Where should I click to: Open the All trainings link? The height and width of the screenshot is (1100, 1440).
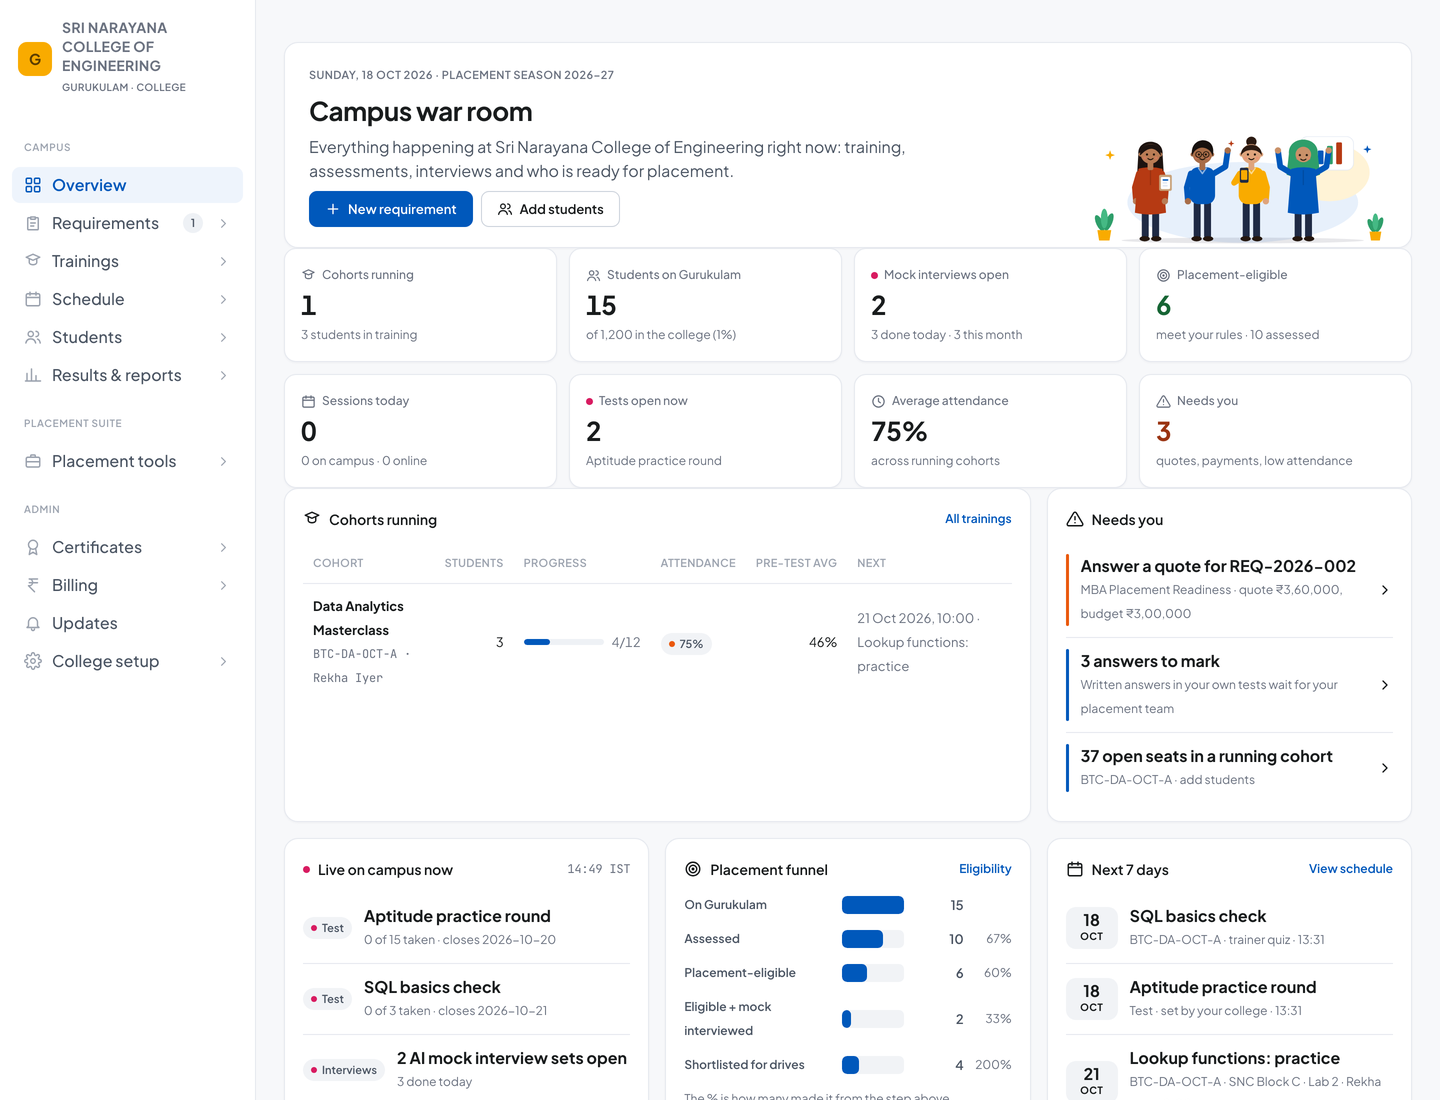click(978, 519)
